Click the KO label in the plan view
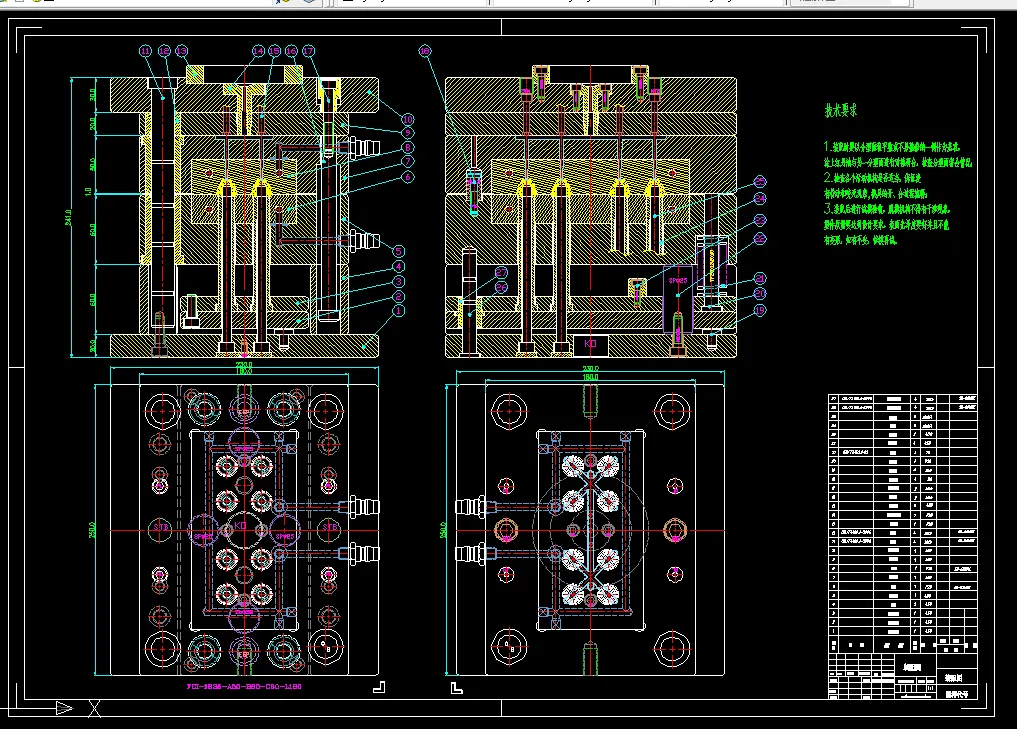 pos(240,525)
